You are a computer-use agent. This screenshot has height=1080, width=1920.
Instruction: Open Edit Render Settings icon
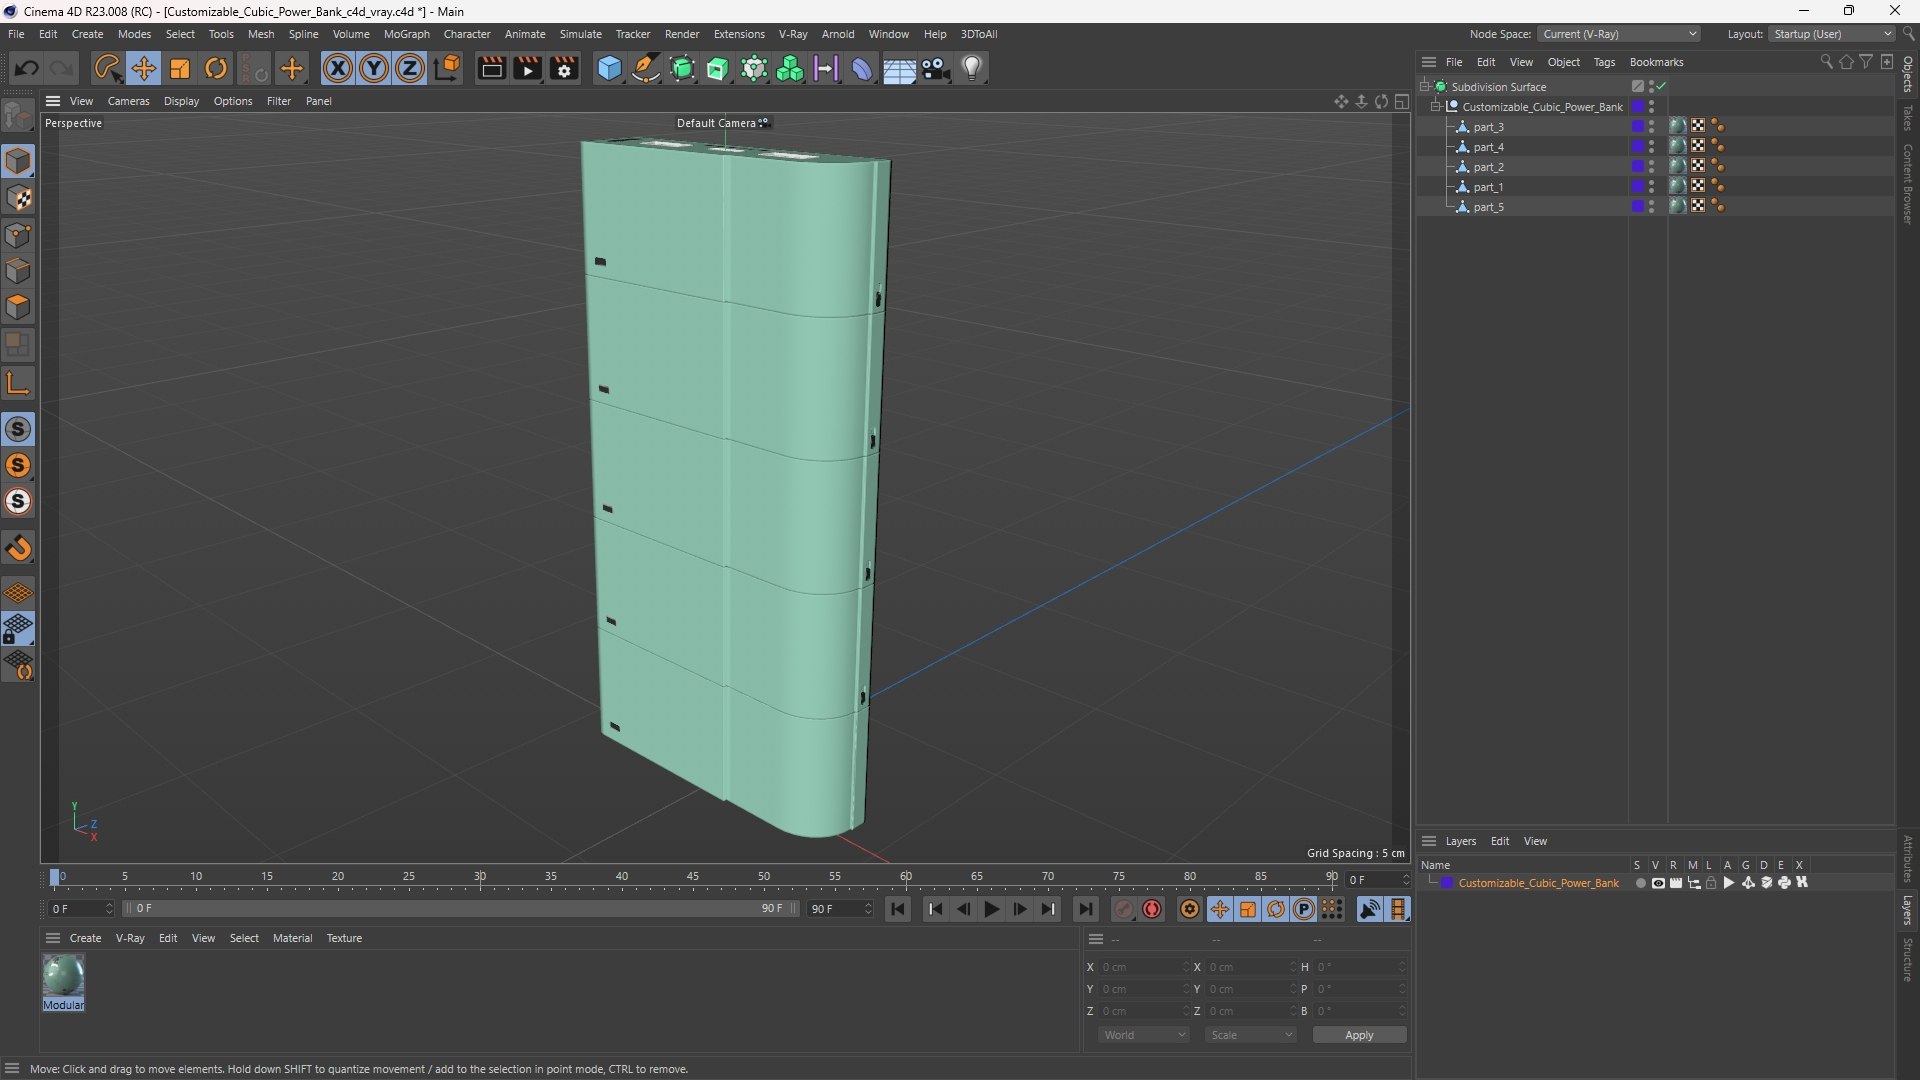[x=564, y=68]
